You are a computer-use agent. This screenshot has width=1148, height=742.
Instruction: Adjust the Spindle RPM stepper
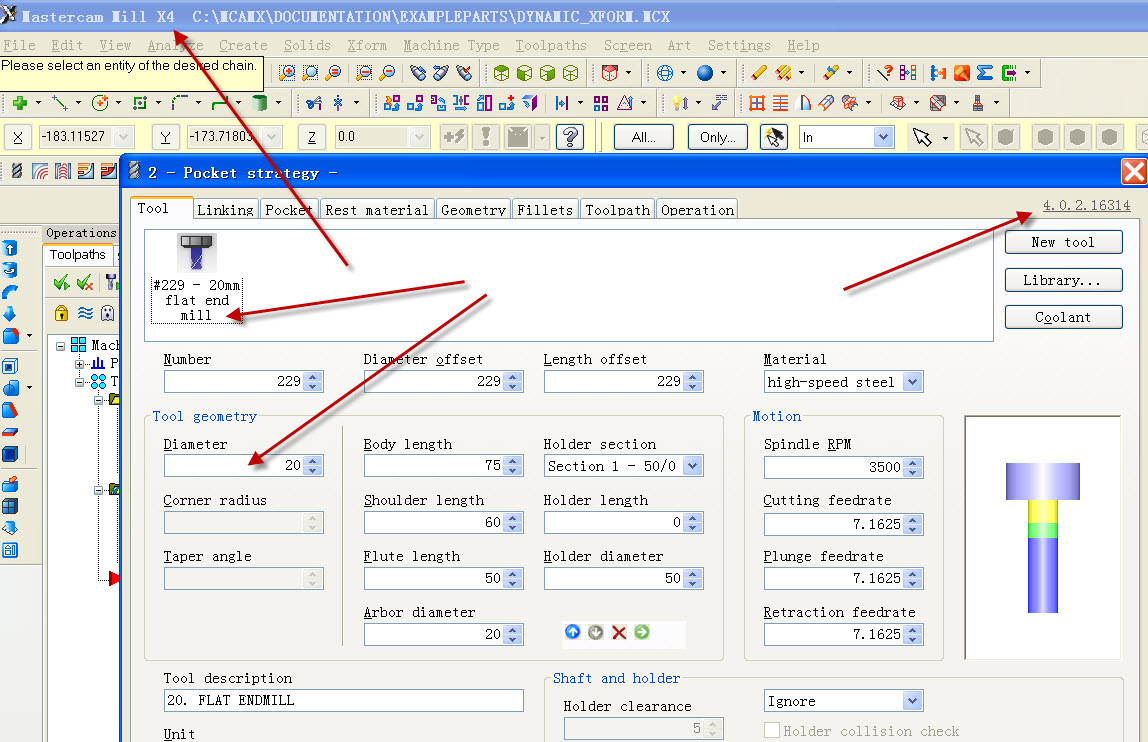913,467
